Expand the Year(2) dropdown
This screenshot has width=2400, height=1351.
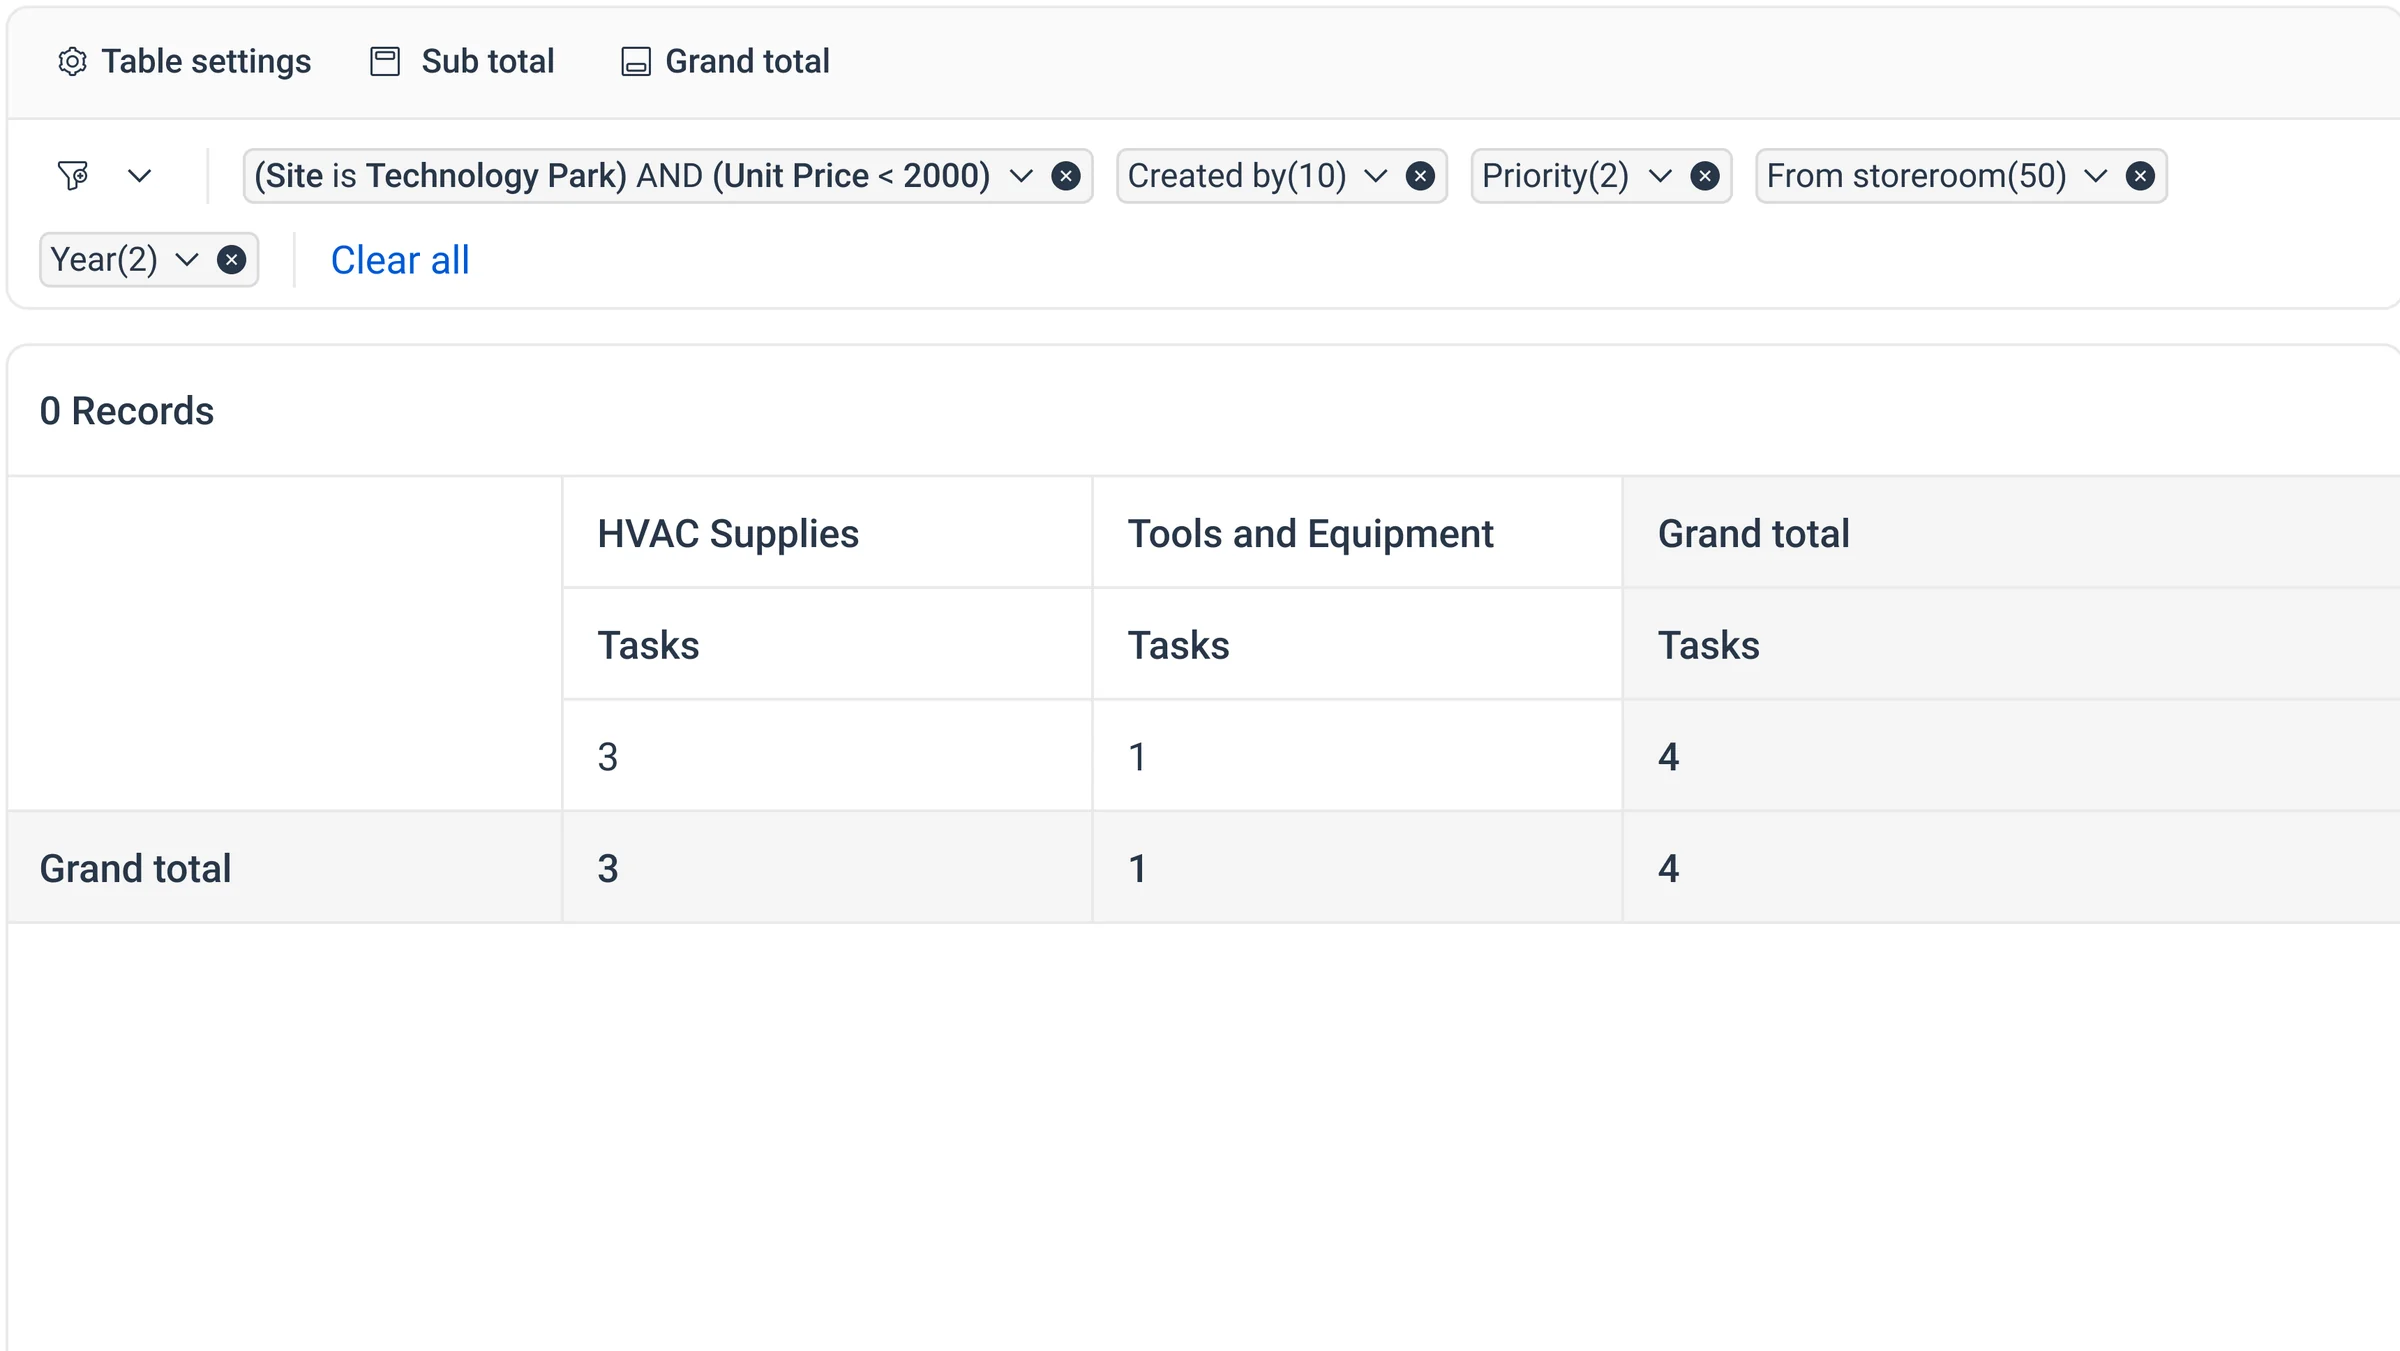[x=187, y=261]
